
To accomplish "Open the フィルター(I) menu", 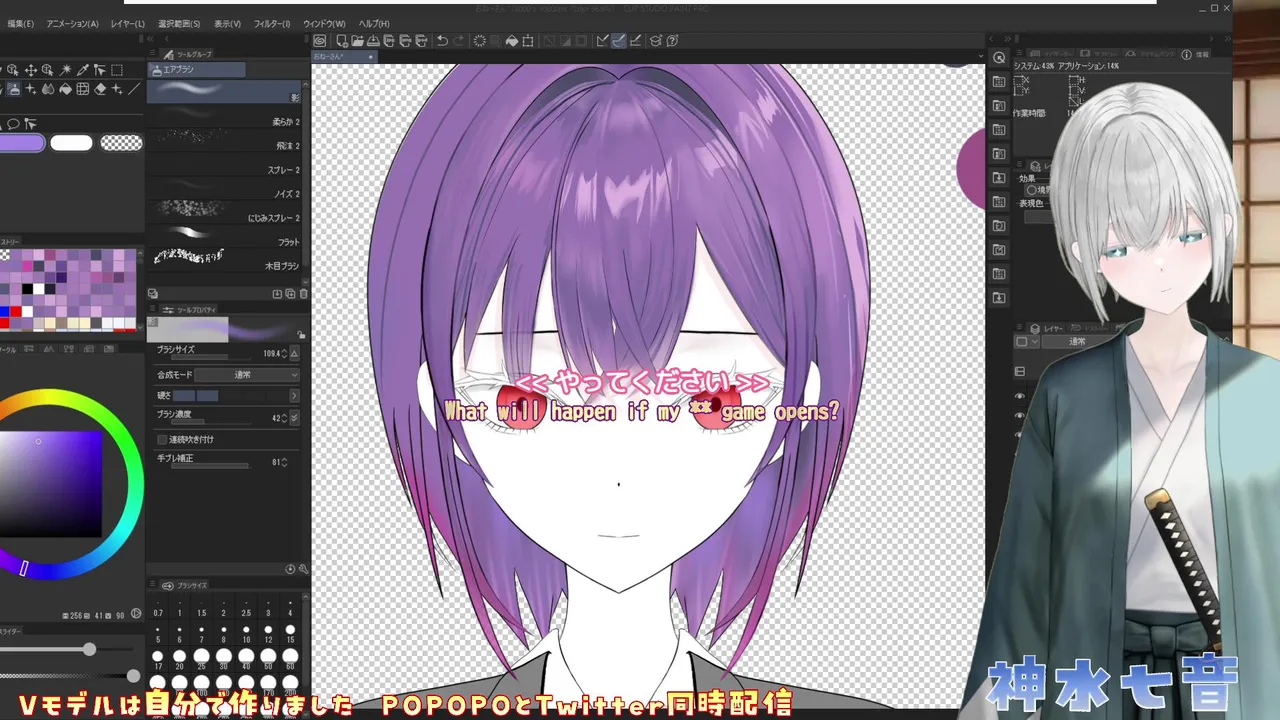I will tap(271, 23).
